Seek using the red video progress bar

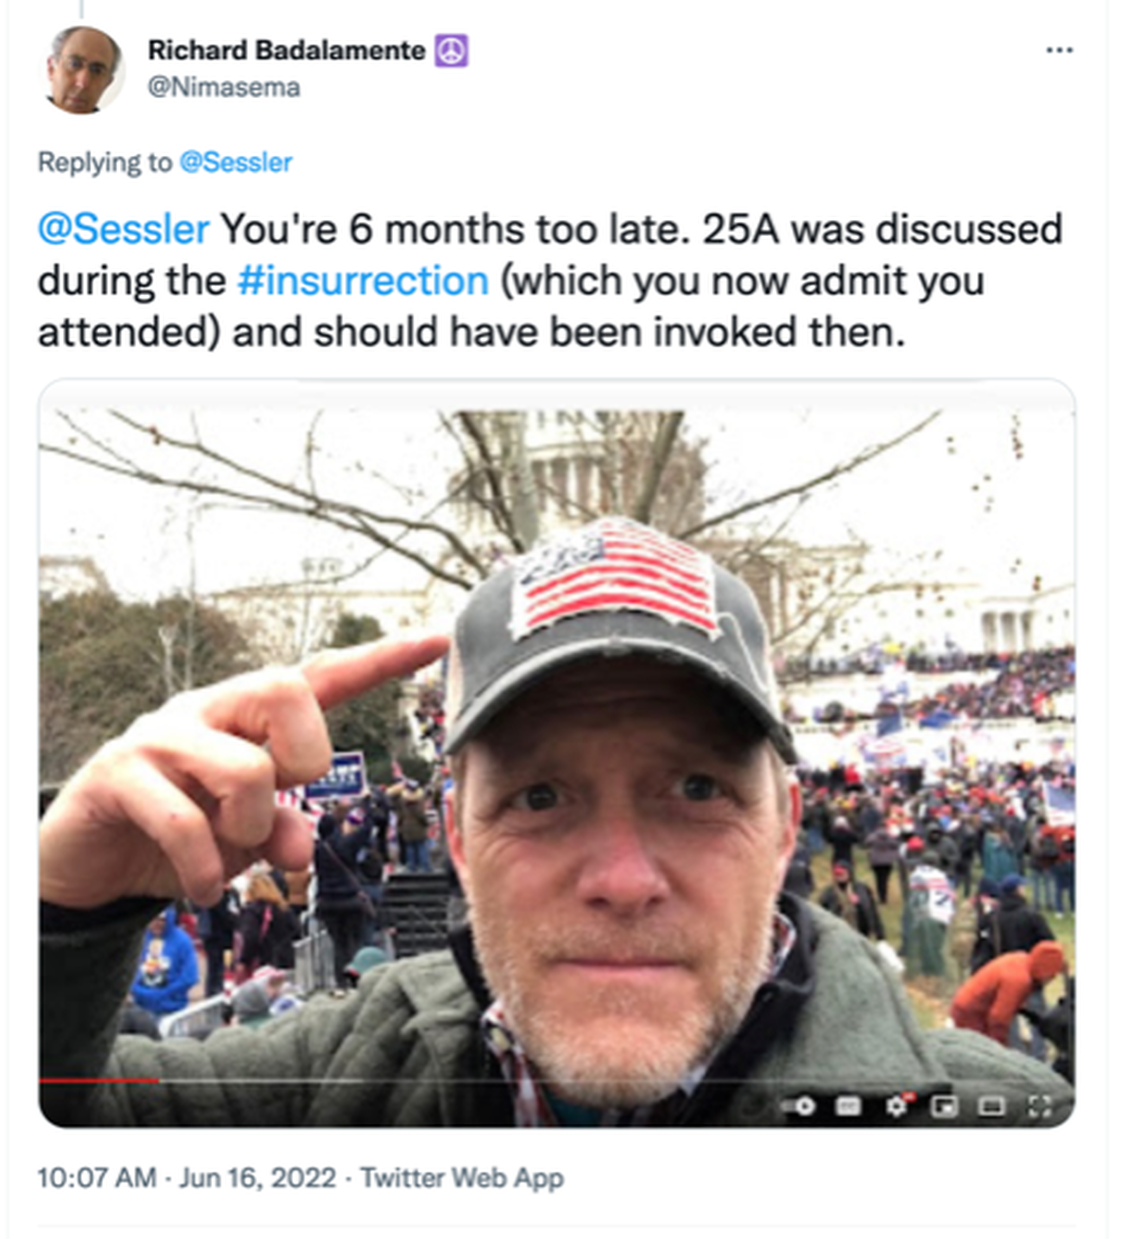click(x=98, y=1081)
